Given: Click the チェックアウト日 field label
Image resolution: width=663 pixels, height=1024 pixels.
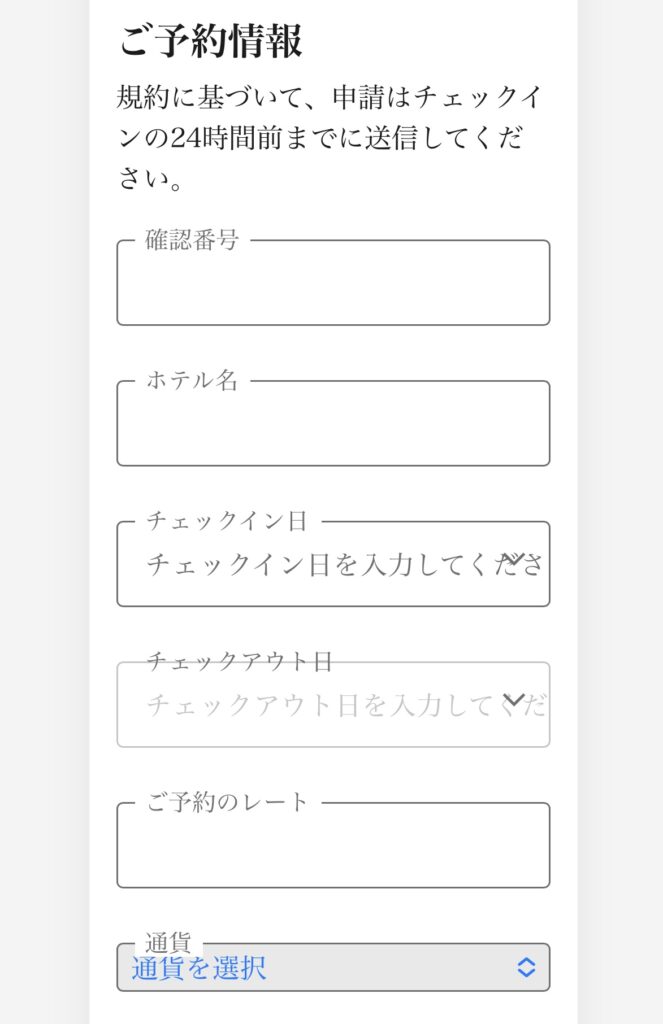Looking at the screenshot, I should point(239,661).
